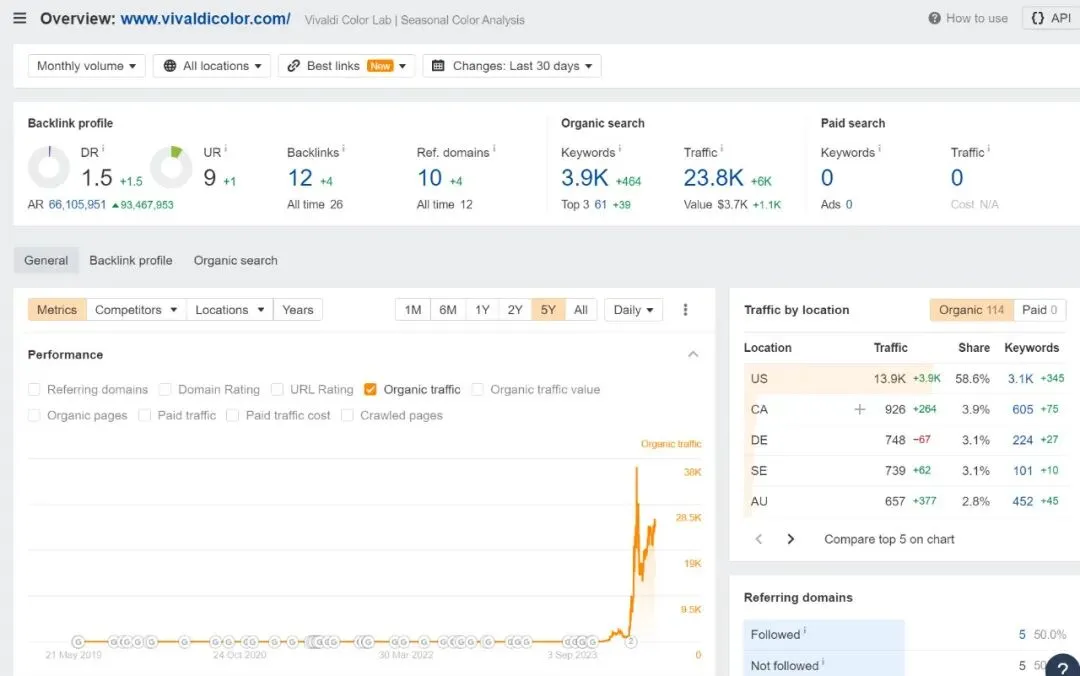Enable the Domain Rating checkbox
The width and height of the screenshot is (1080, 676).
pos(165,389)
